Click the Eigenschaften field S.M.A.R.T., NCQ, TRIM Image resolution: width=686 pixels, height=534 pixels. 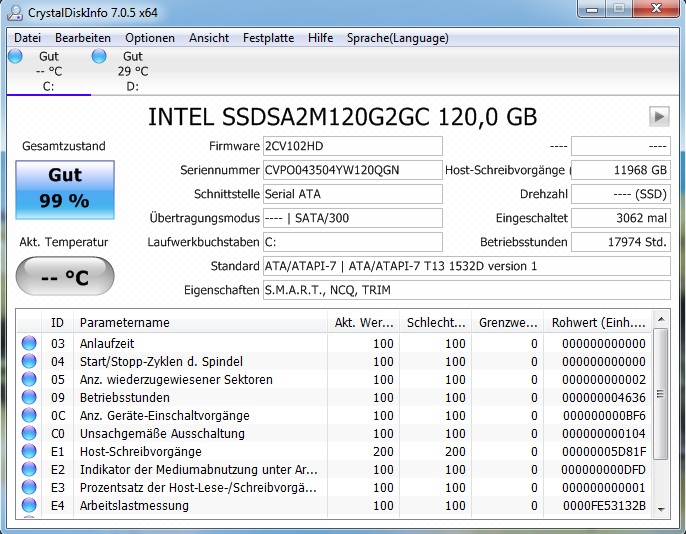pos(467,290)
